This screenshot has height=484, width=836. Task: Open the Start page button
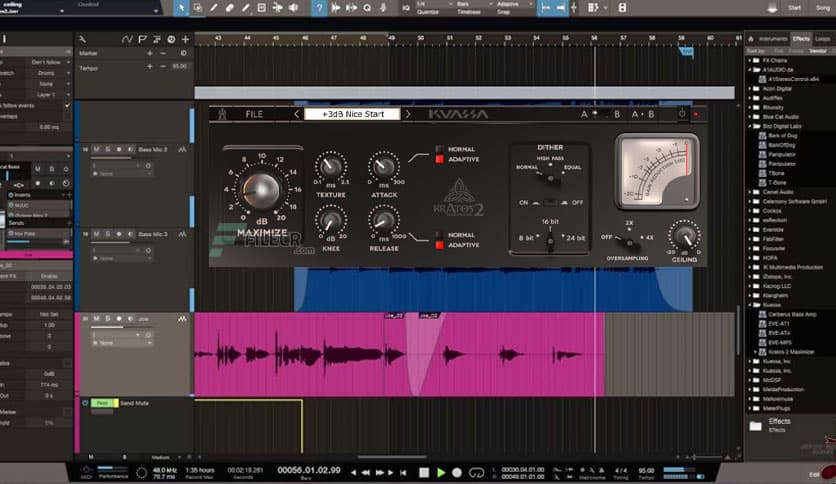click(x=794, y=8)
